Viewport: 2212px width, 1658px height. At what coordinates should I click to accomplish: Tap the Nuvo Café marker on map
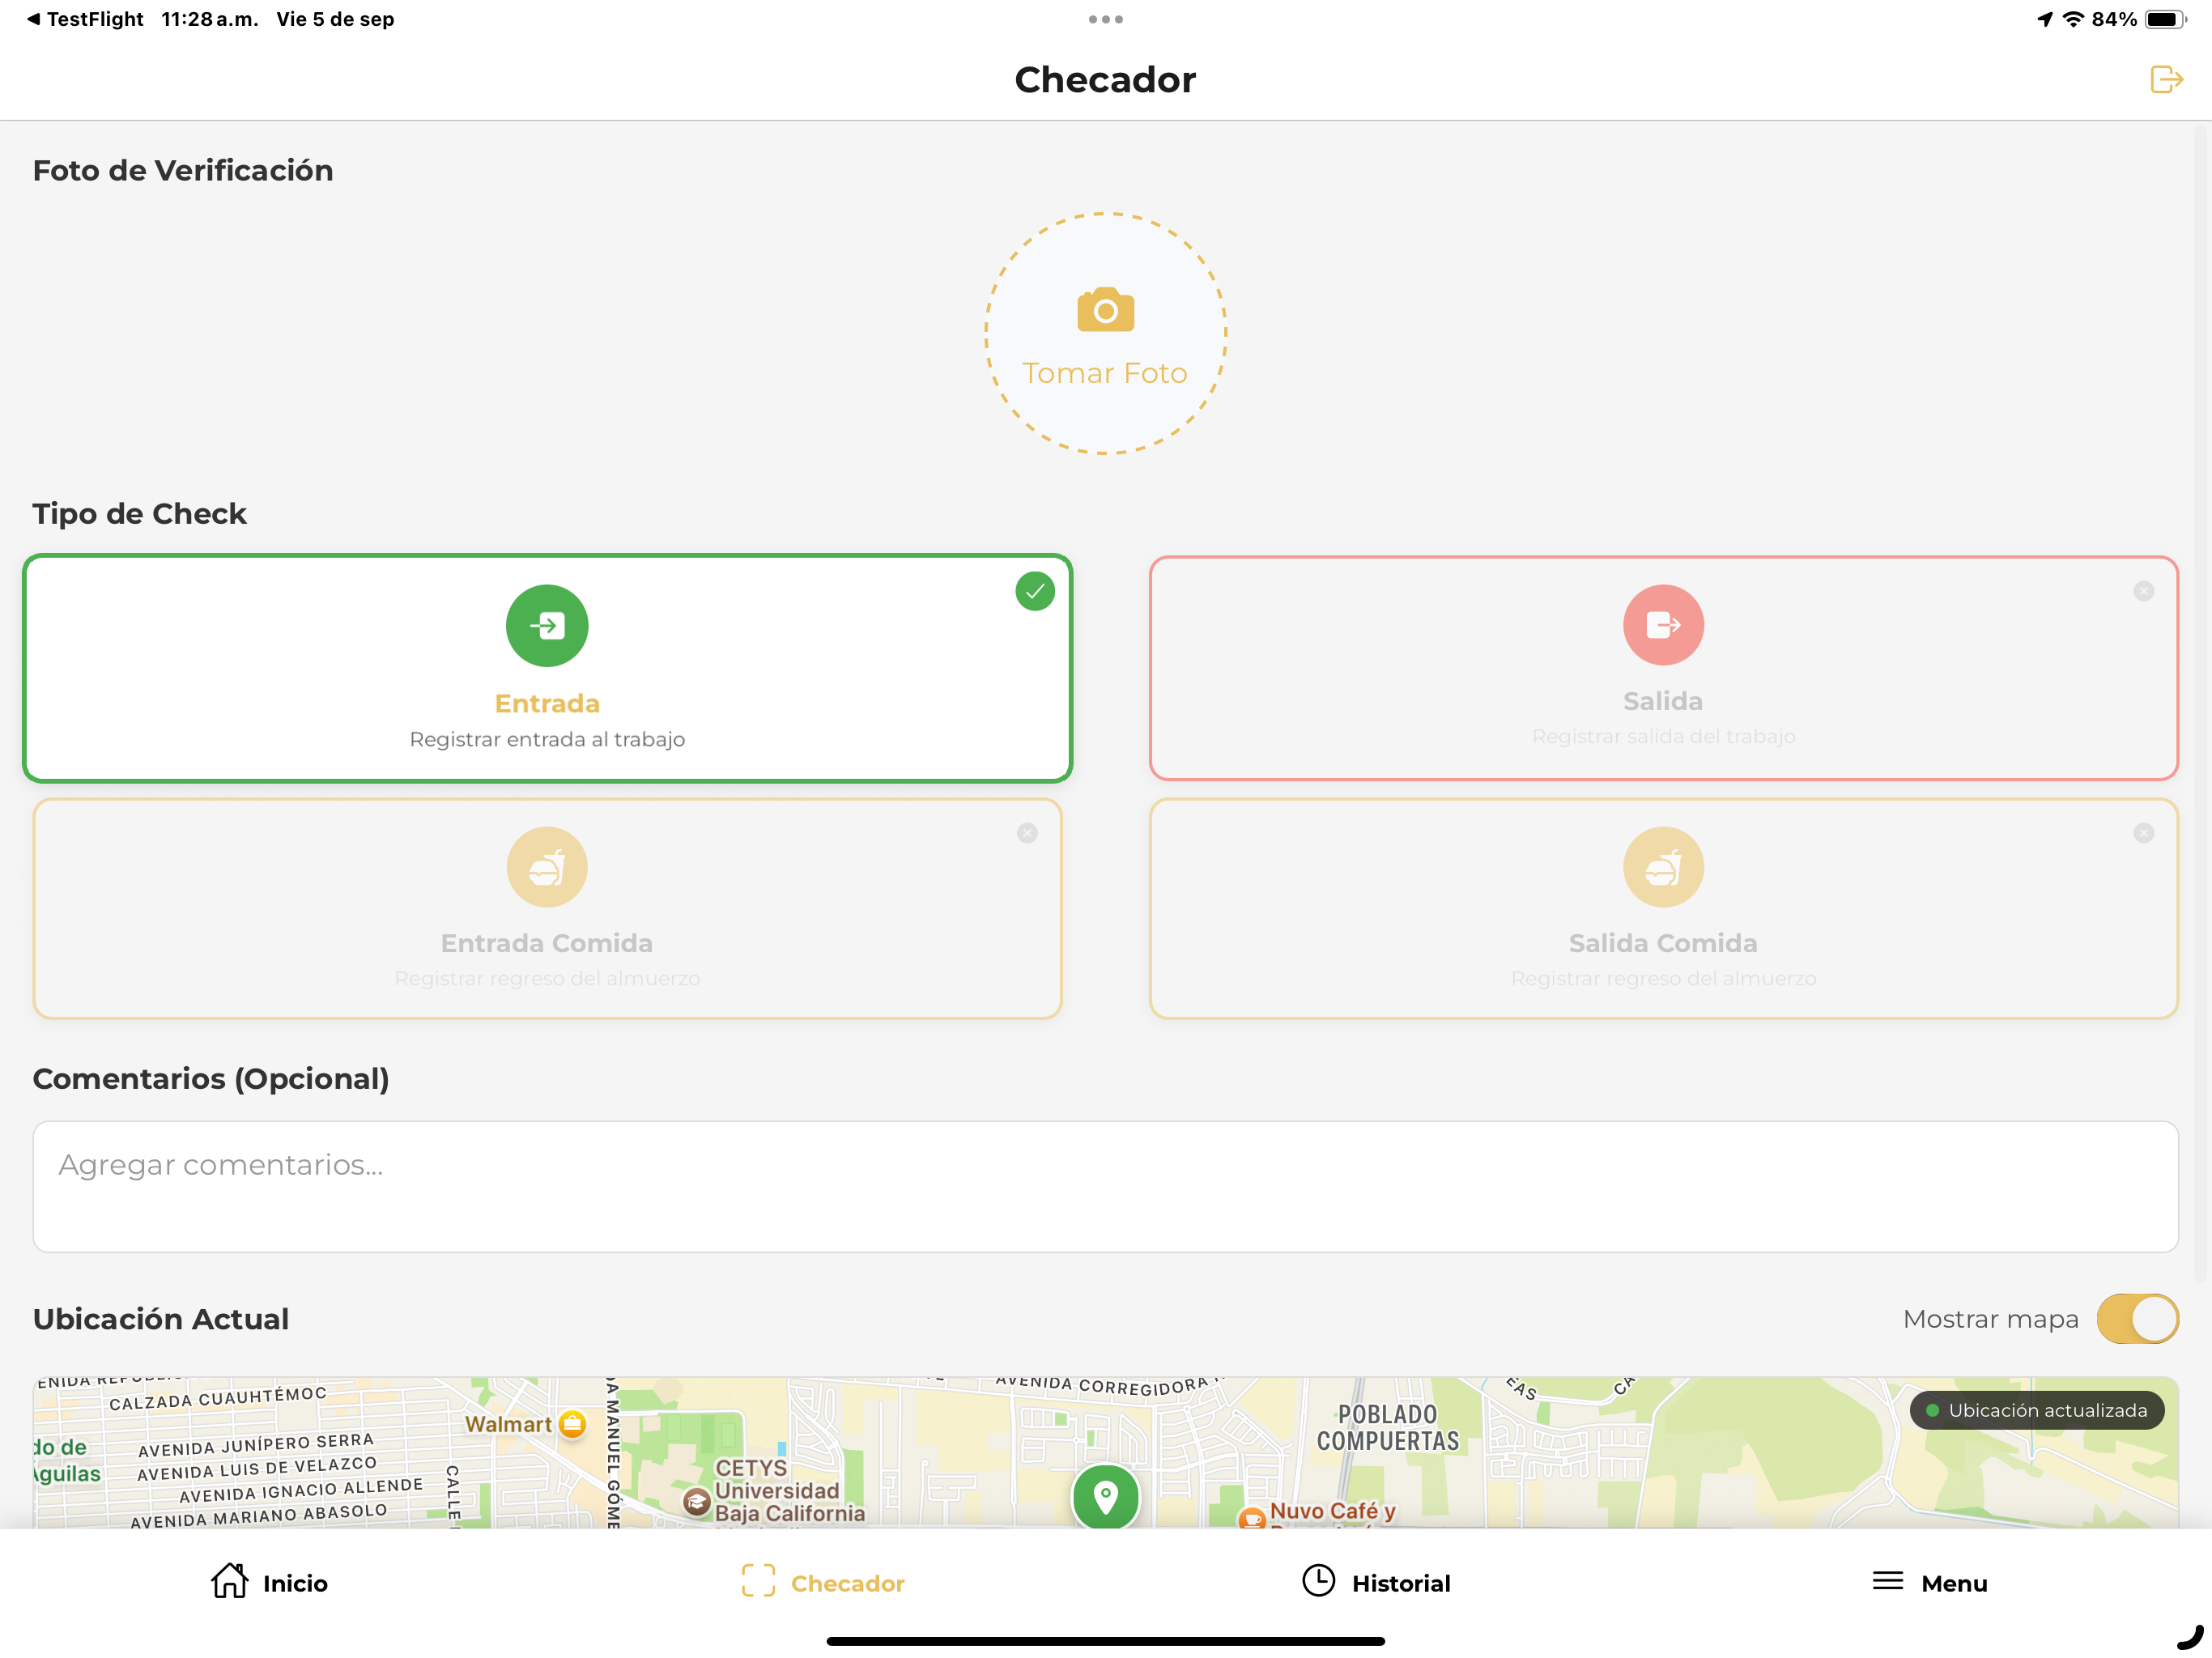click(x=1252, y=1518)
